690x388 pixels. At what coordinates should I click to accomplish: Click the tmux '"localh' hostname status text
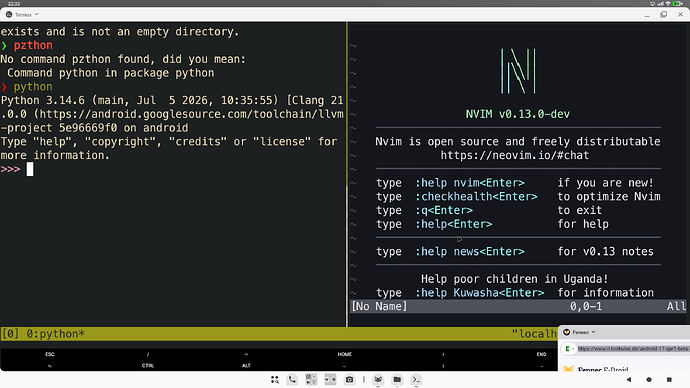(534, 334)
